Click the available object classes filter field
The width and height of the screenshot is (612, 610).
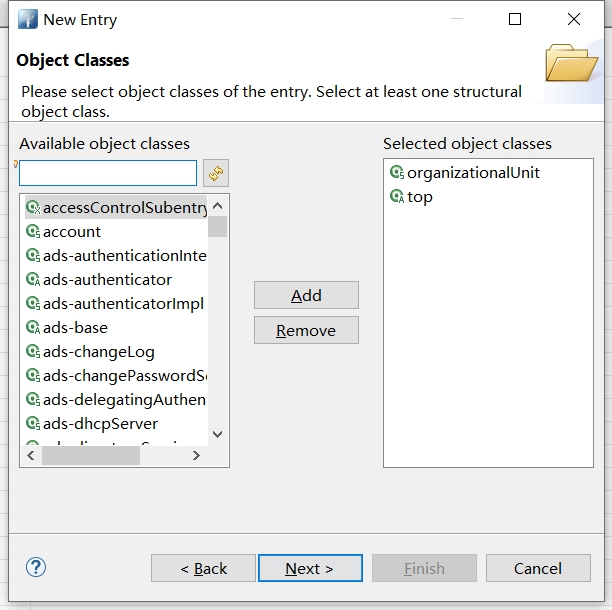click(x=108, y=173)
